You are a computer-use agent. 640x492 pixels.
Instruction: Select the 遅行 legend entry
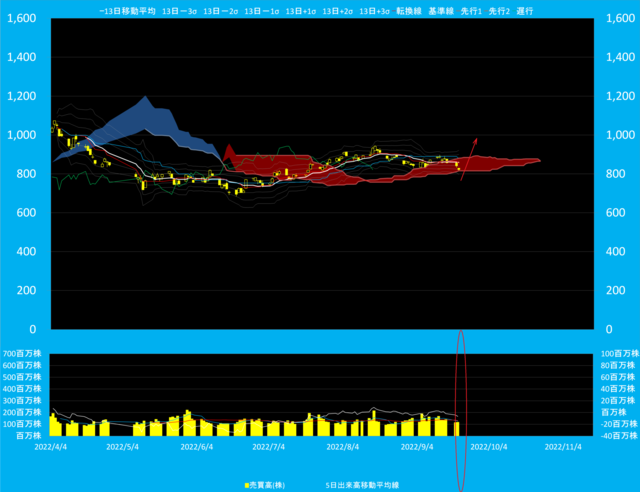(x=525, y=11)
